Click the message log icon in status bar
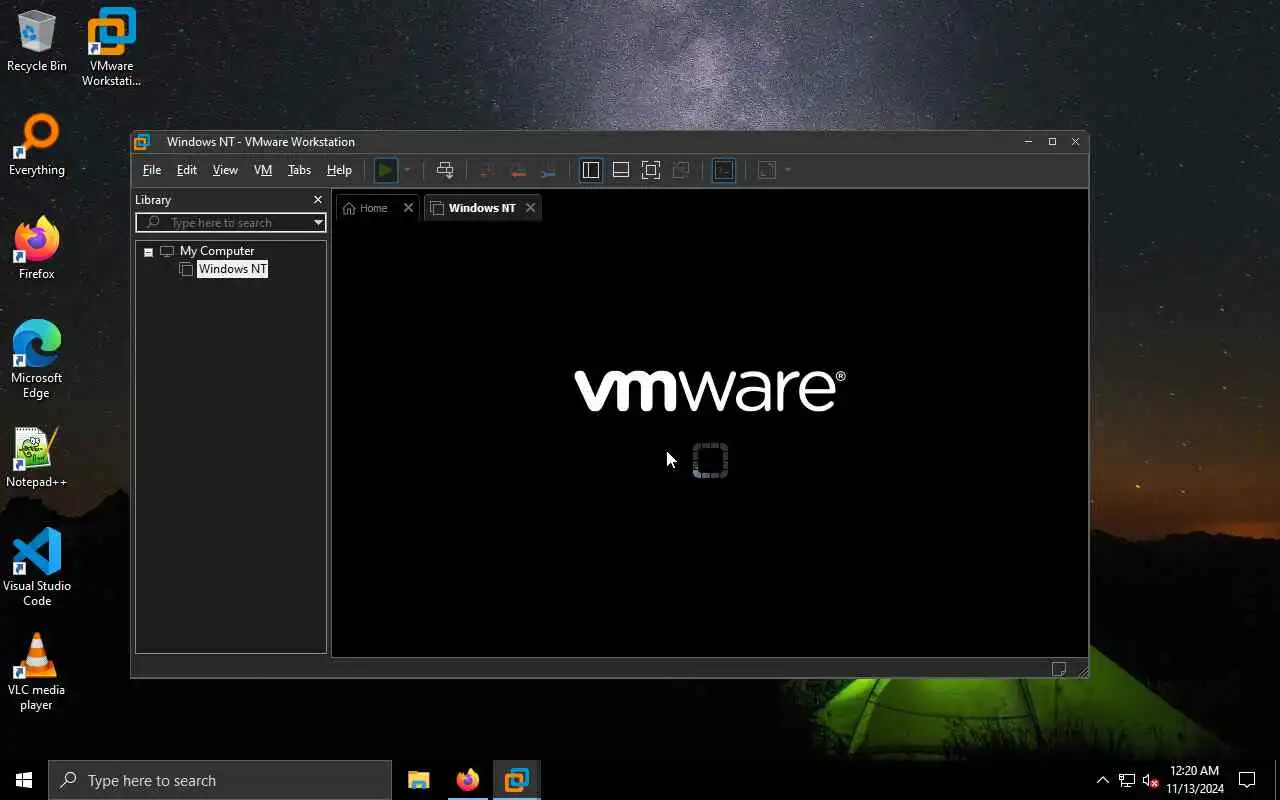The width and height of the screenshot is (1280, 800). (1059, 669)
